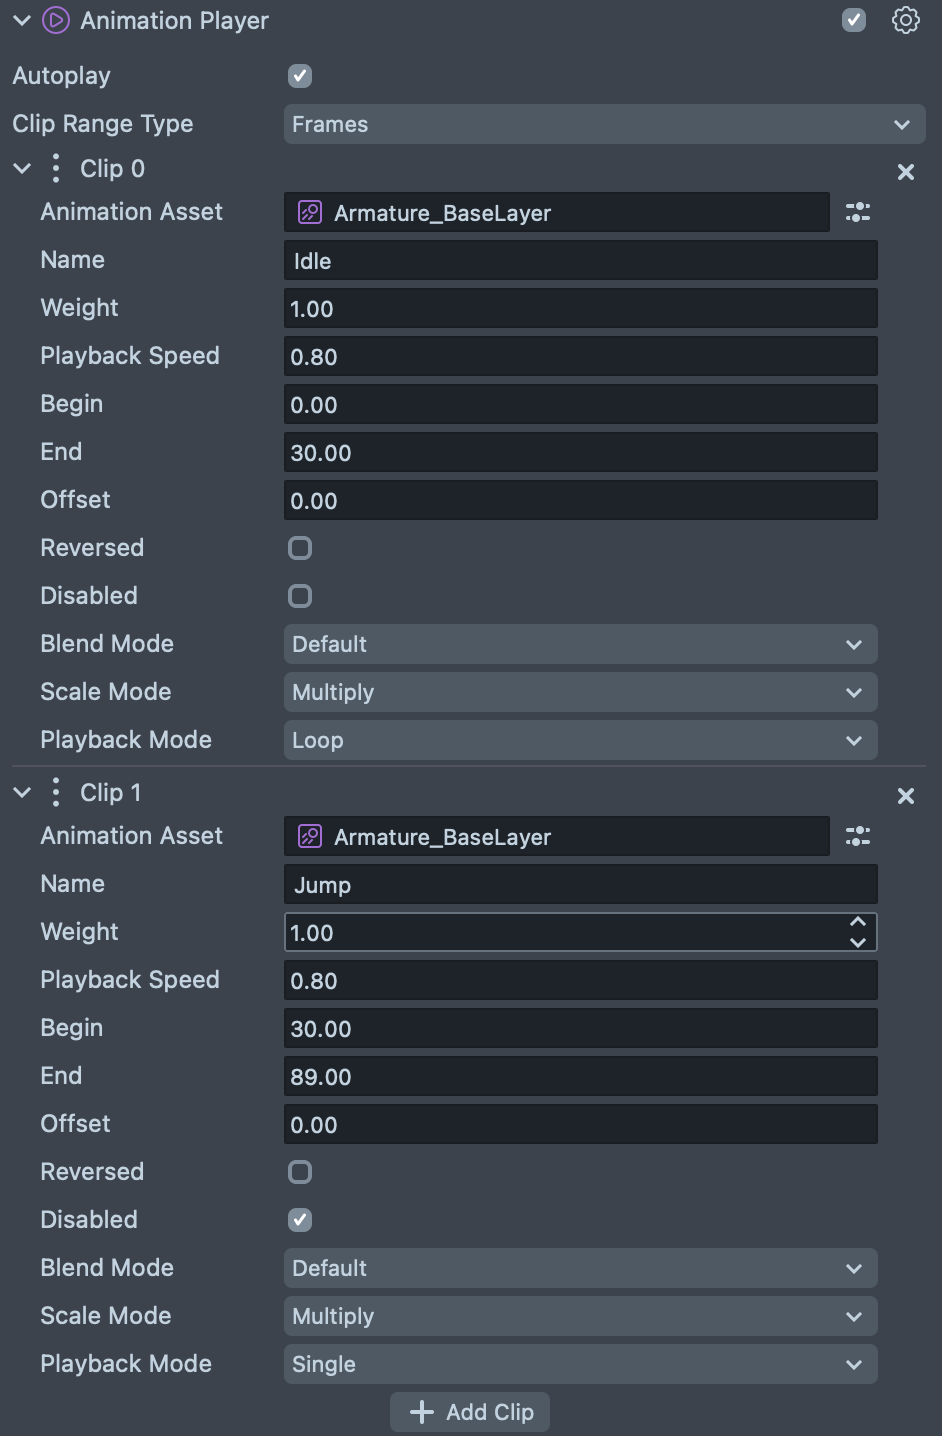This screenshot has height=1436, width=942.
Task: Toggle the Autoplay checkbox
Action: [x=300, y=76]
